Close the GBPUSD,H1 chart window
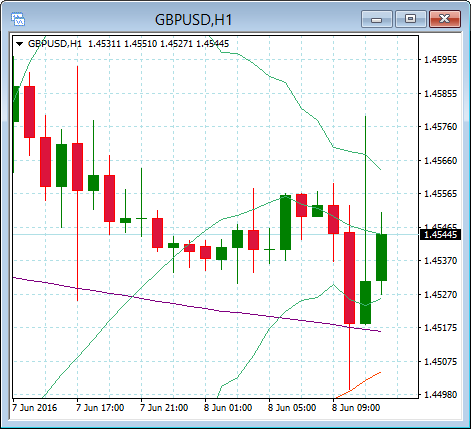This screenshot has height=429, width=471. (445, 19)
